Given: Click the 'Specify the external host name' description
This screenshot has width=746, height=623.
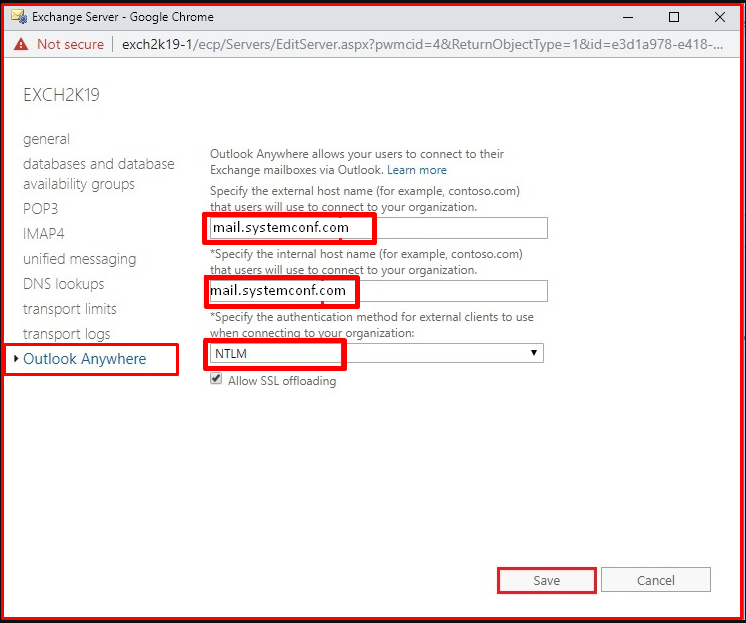Looking at the screenshot, I should click(365, 199).
